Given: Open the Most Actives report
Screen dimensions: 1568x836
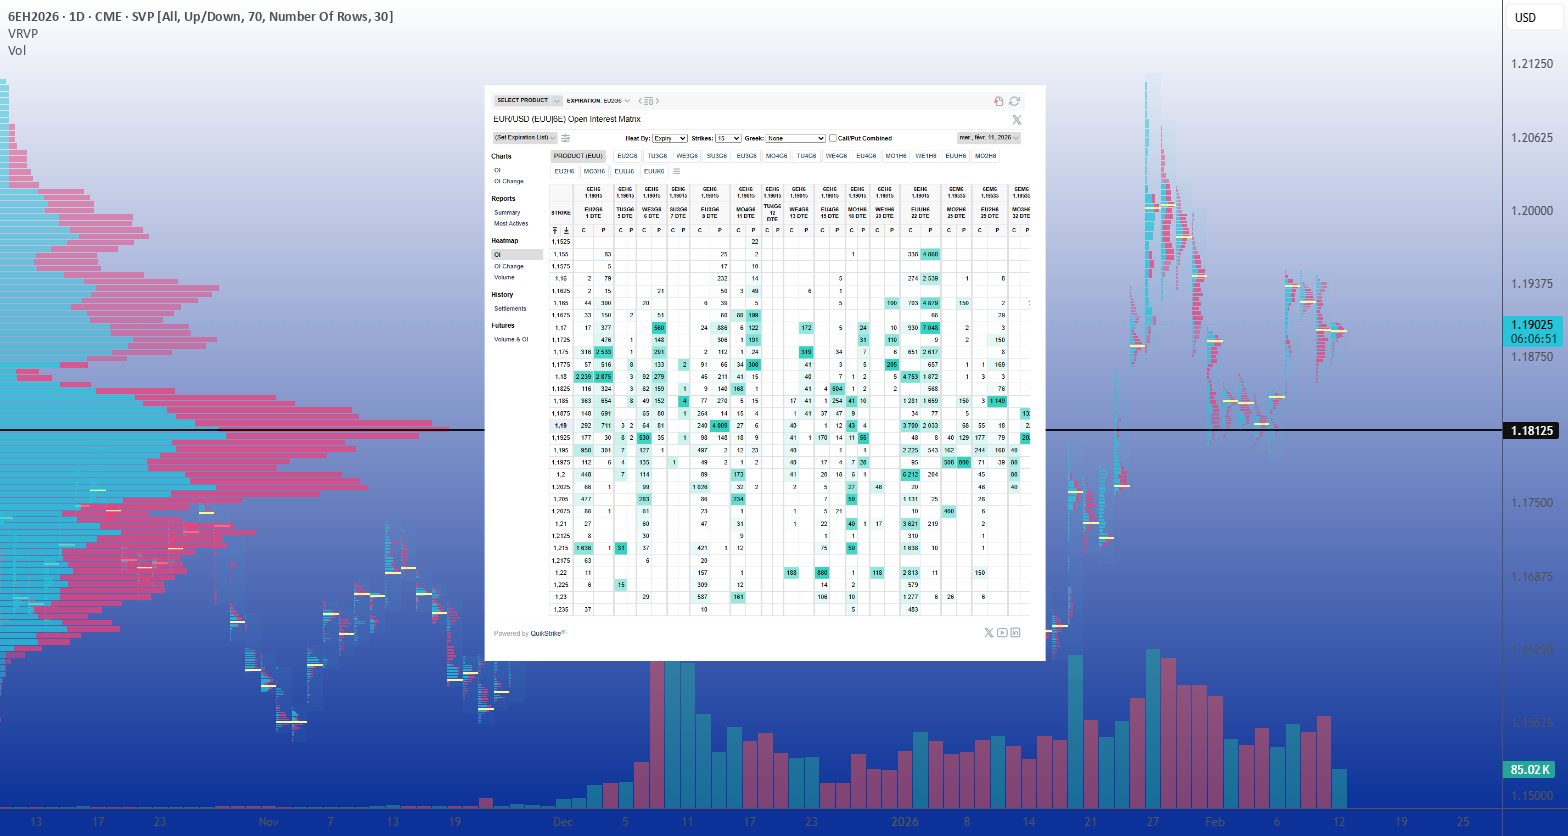Looking at the screenshot, I should pos(510,223).
